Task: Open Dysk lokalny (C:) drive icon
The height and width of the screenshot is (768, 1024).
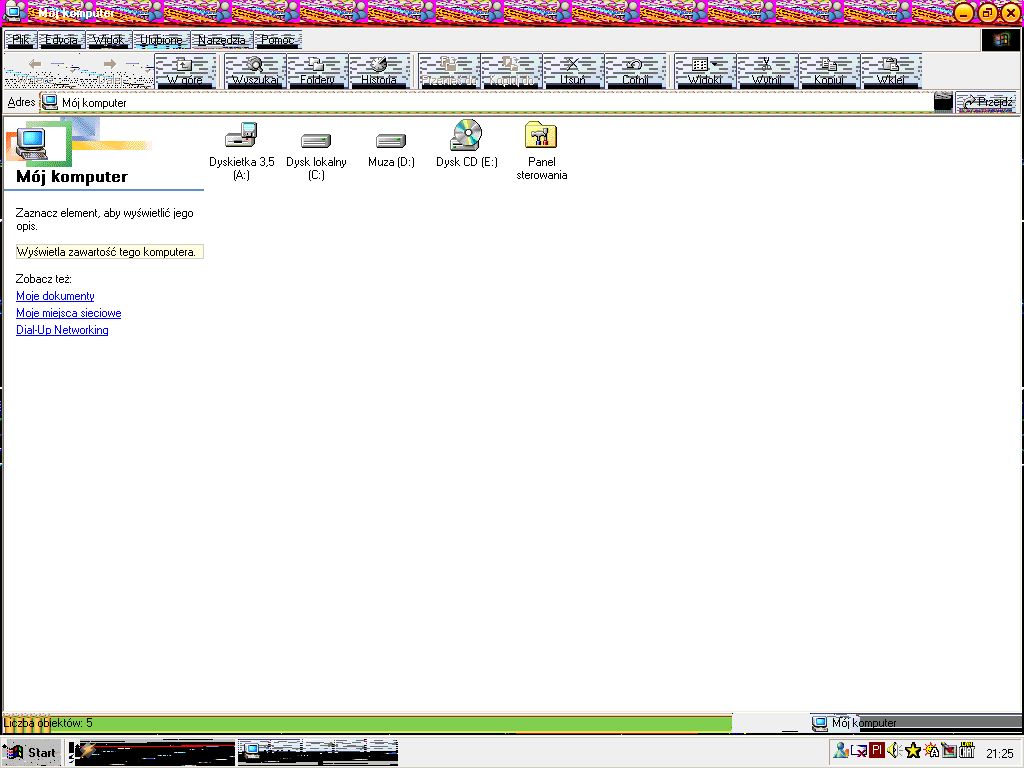Action: [316, 141]
